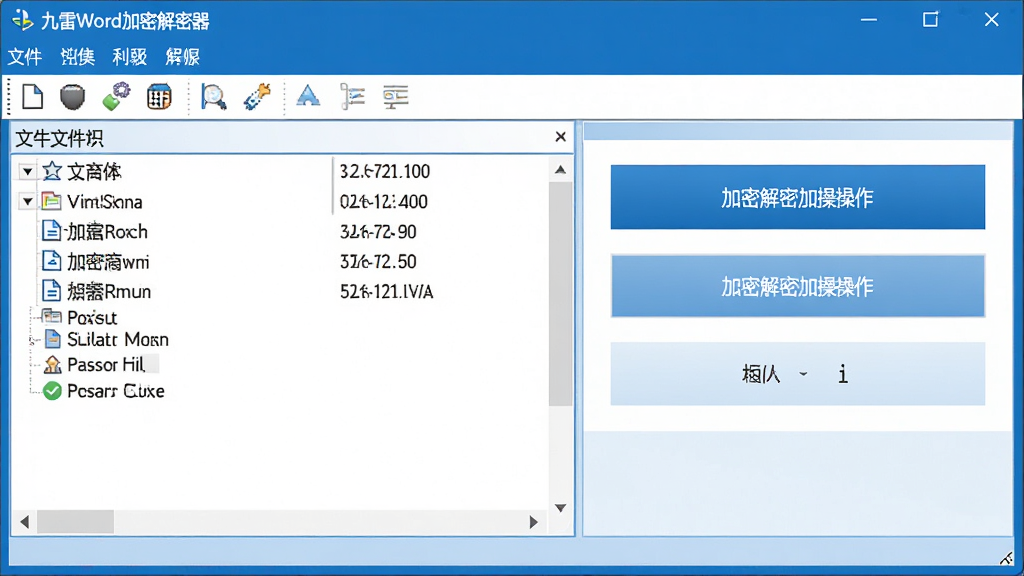
Task: Click the blank new document toolbar icon
Action: [32, 97]
